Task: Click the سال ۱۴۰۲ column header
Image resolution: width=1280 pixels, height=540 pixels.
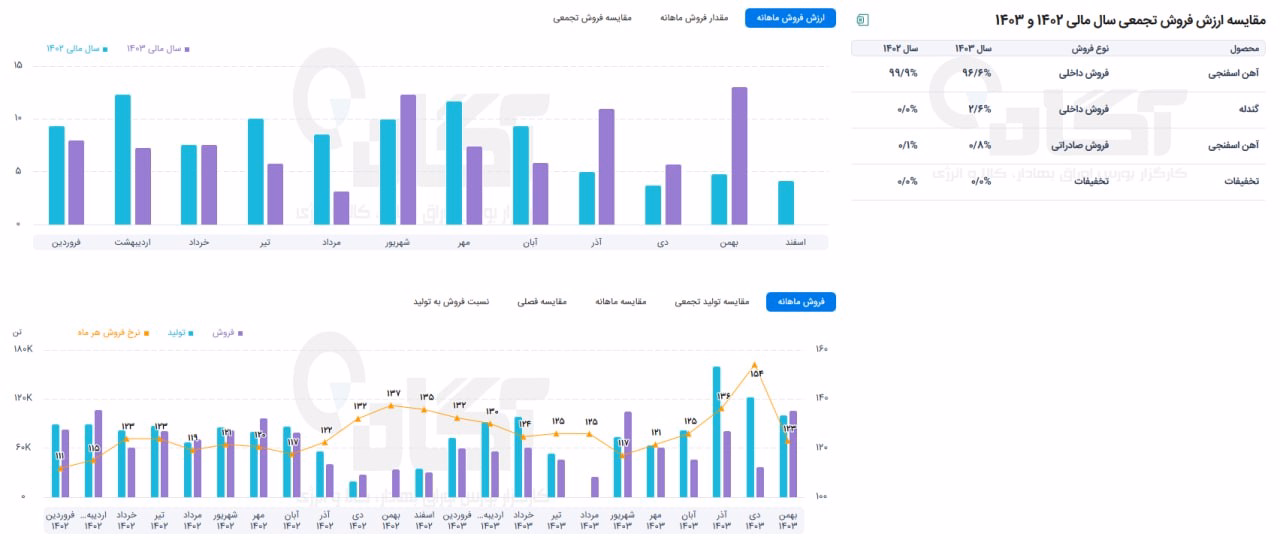Action: 900,48
